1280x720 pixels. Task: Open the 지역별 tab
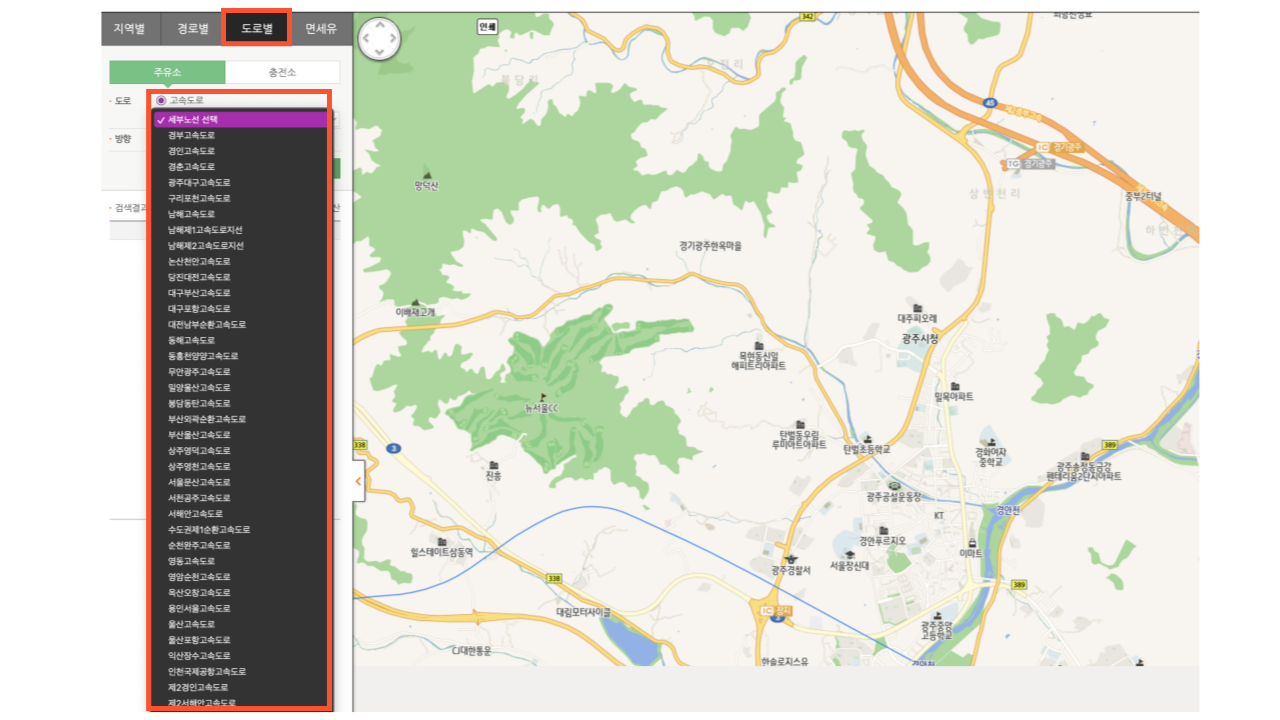(129, 28)
